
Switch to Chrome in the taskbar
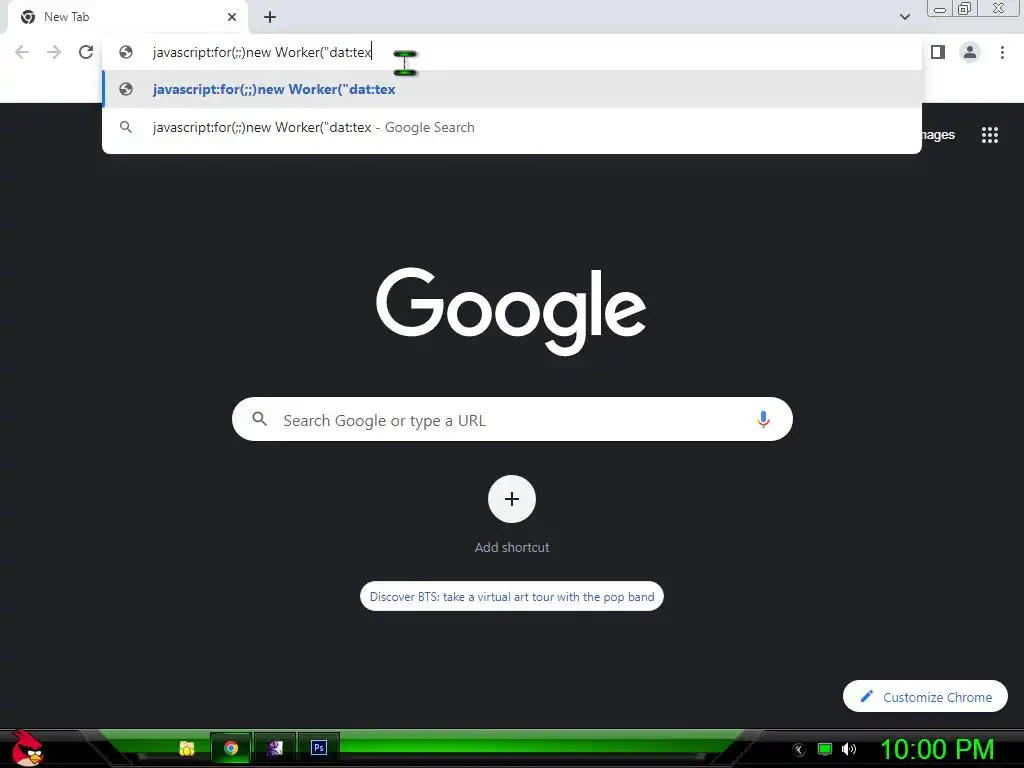point(231,748)
